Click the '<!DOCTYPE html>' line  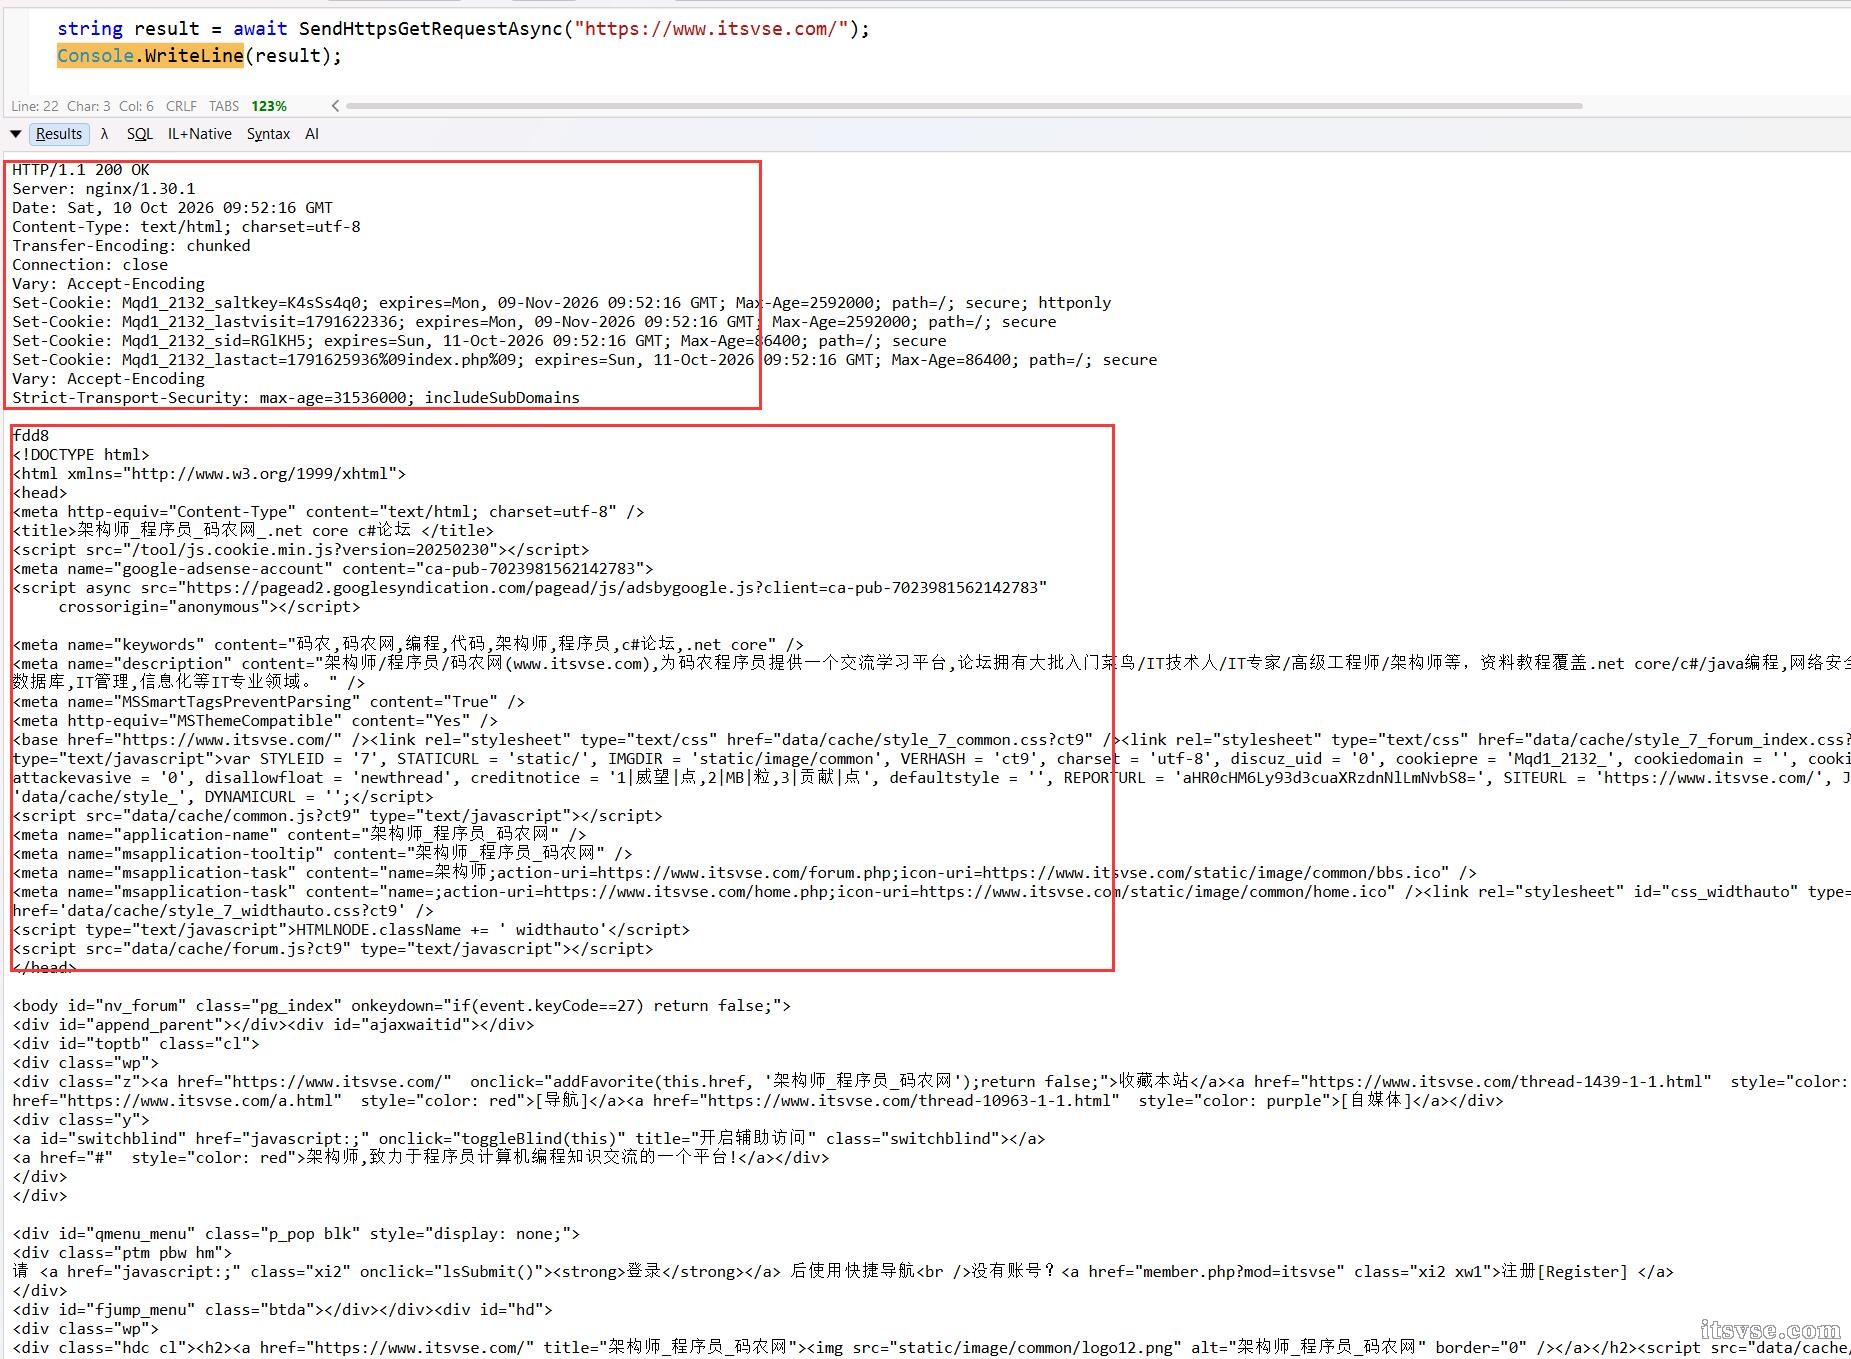click(x=81, y=455)
